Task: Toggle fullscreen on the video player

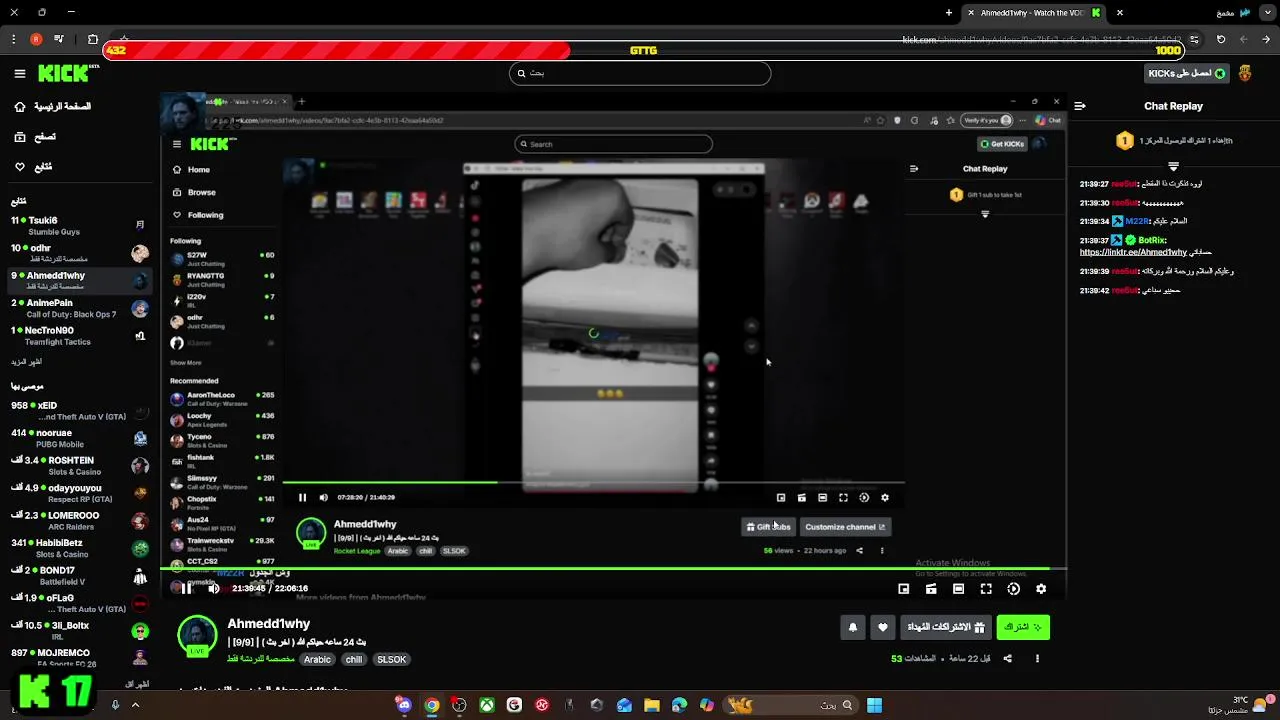Action: coord(986,589)
